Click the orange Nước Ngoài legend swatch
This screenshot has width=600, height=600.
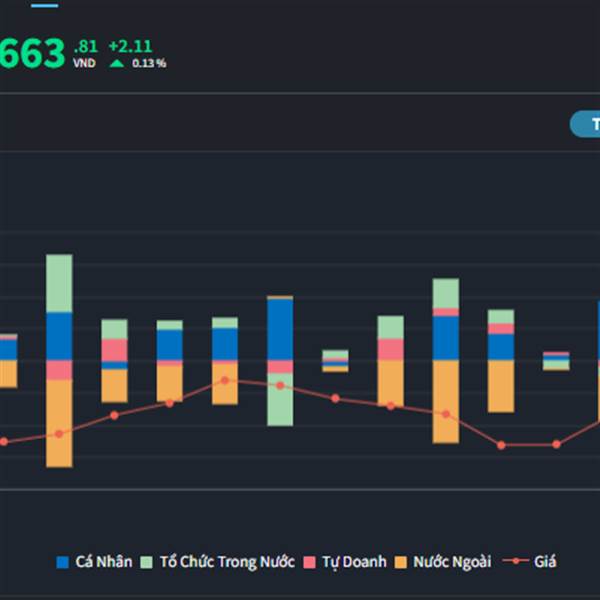point(401,562)
